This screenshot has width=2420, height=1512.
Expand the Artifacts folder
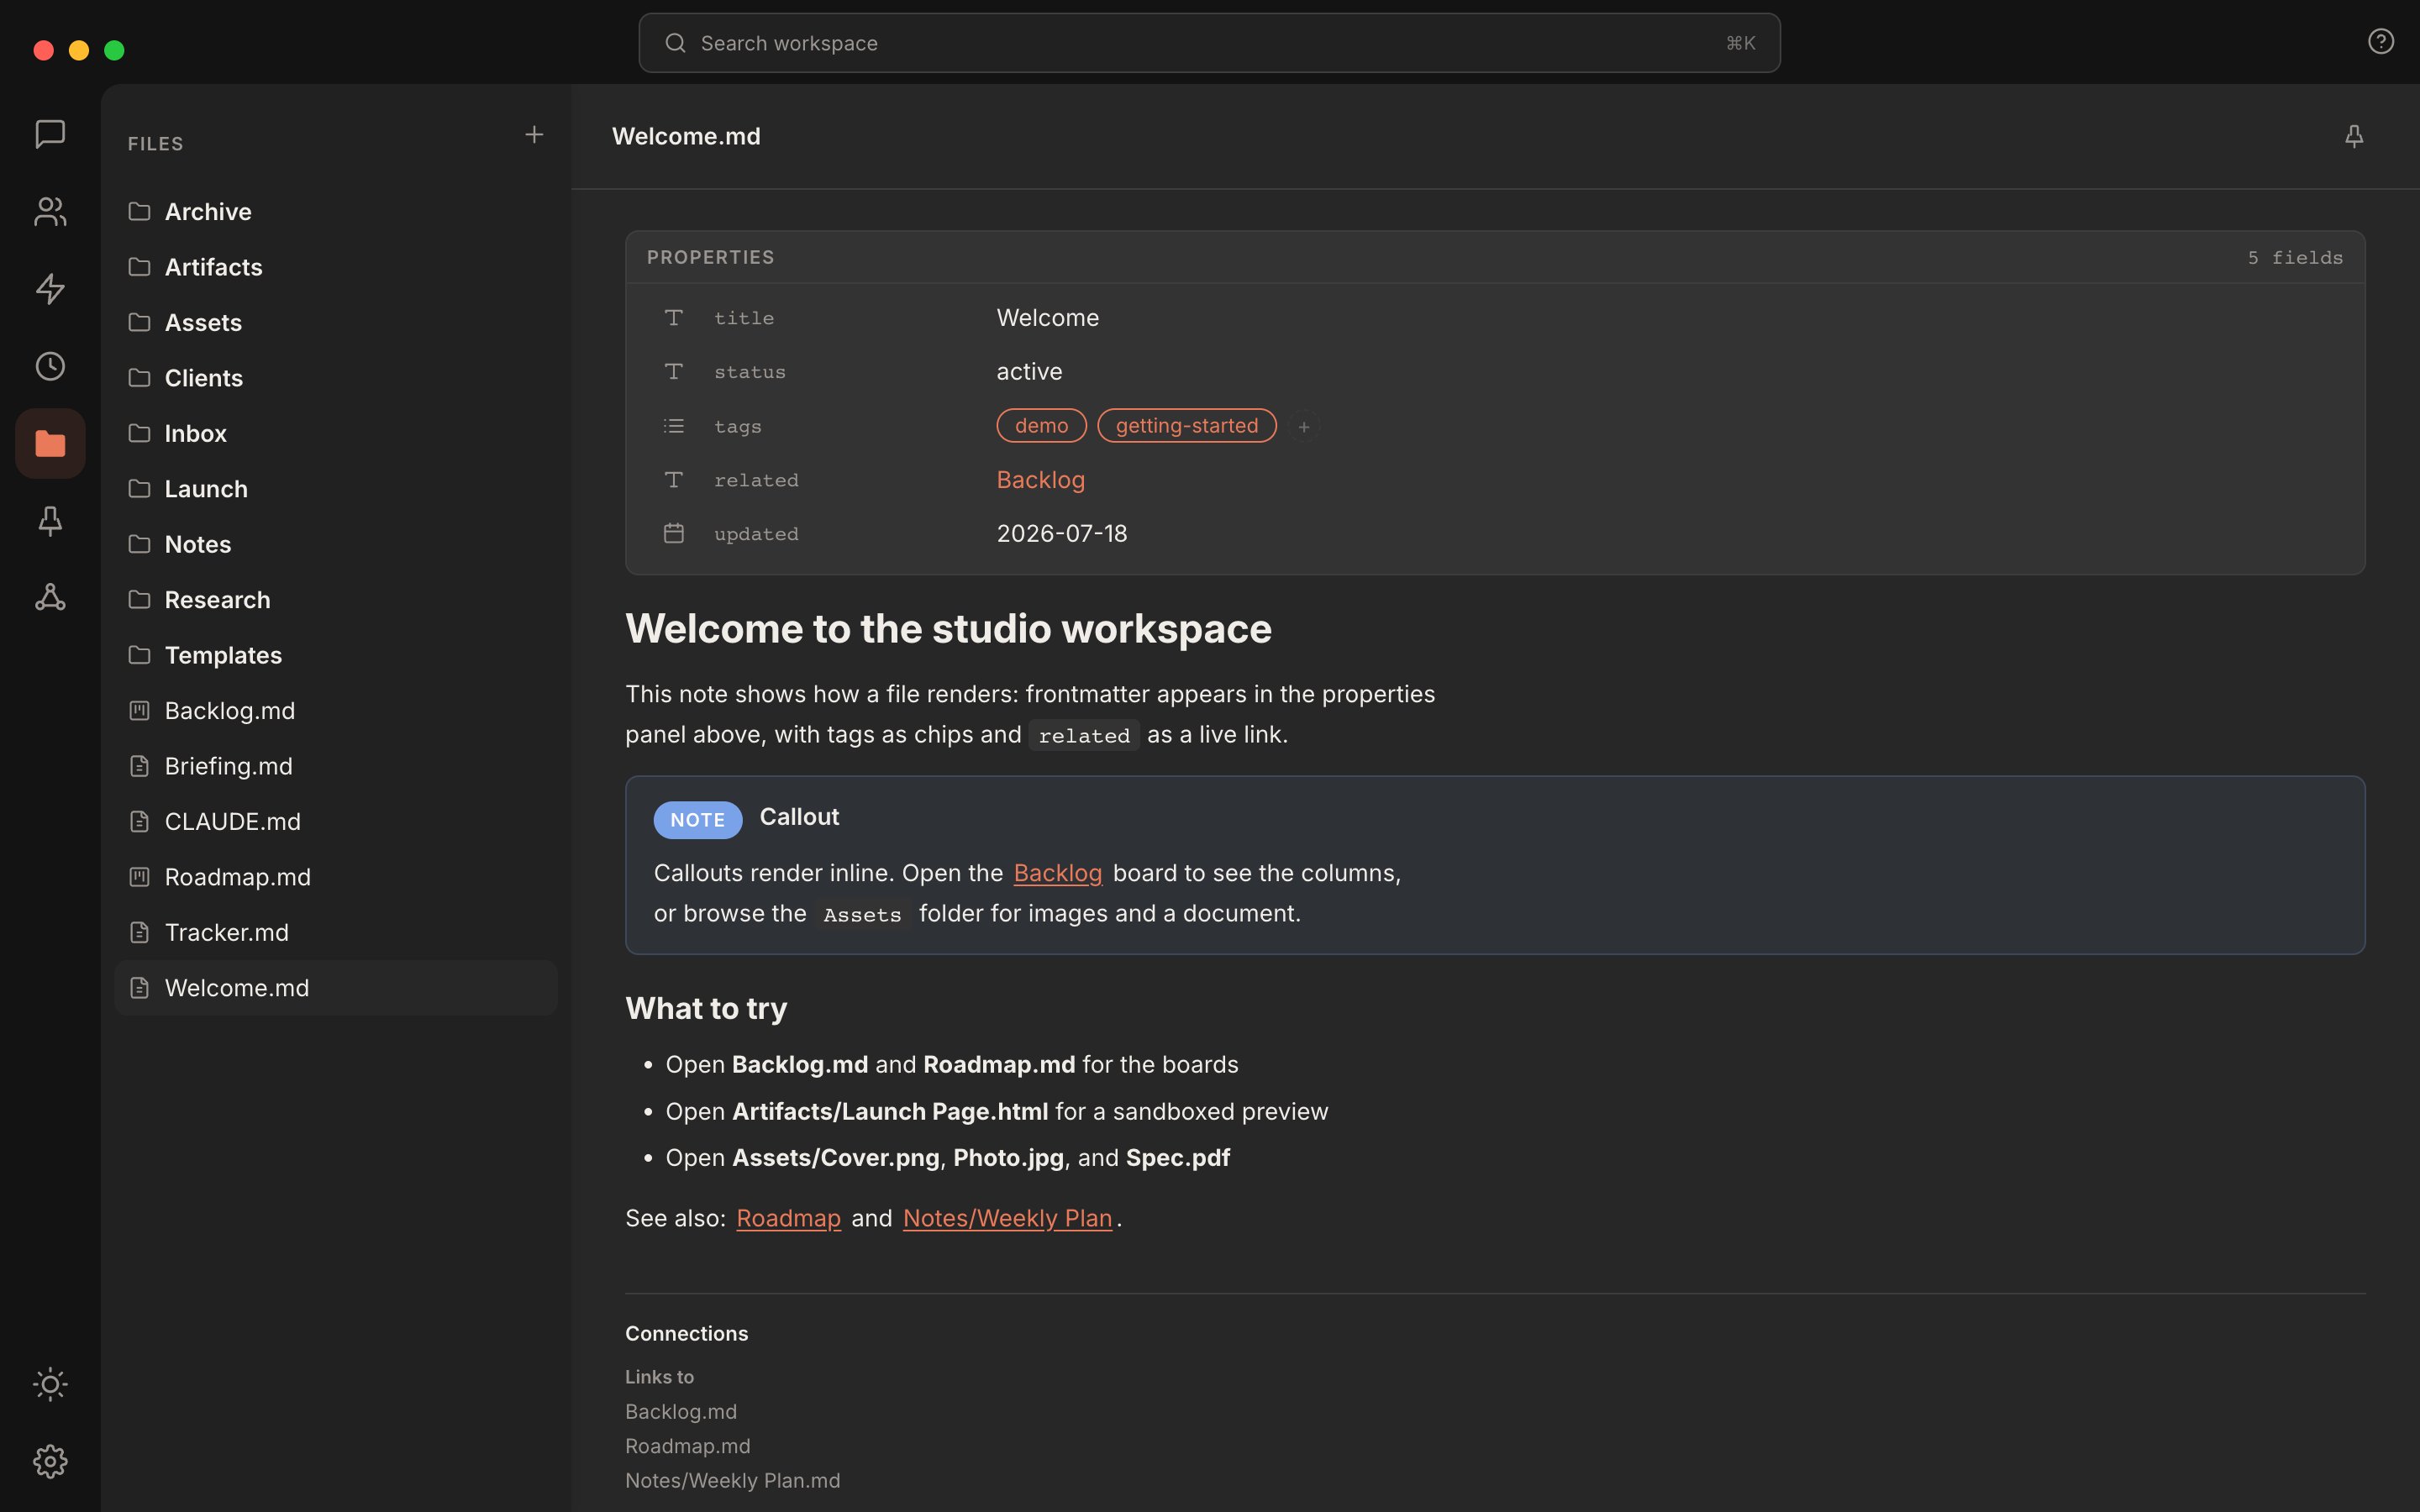coord(336,267)
